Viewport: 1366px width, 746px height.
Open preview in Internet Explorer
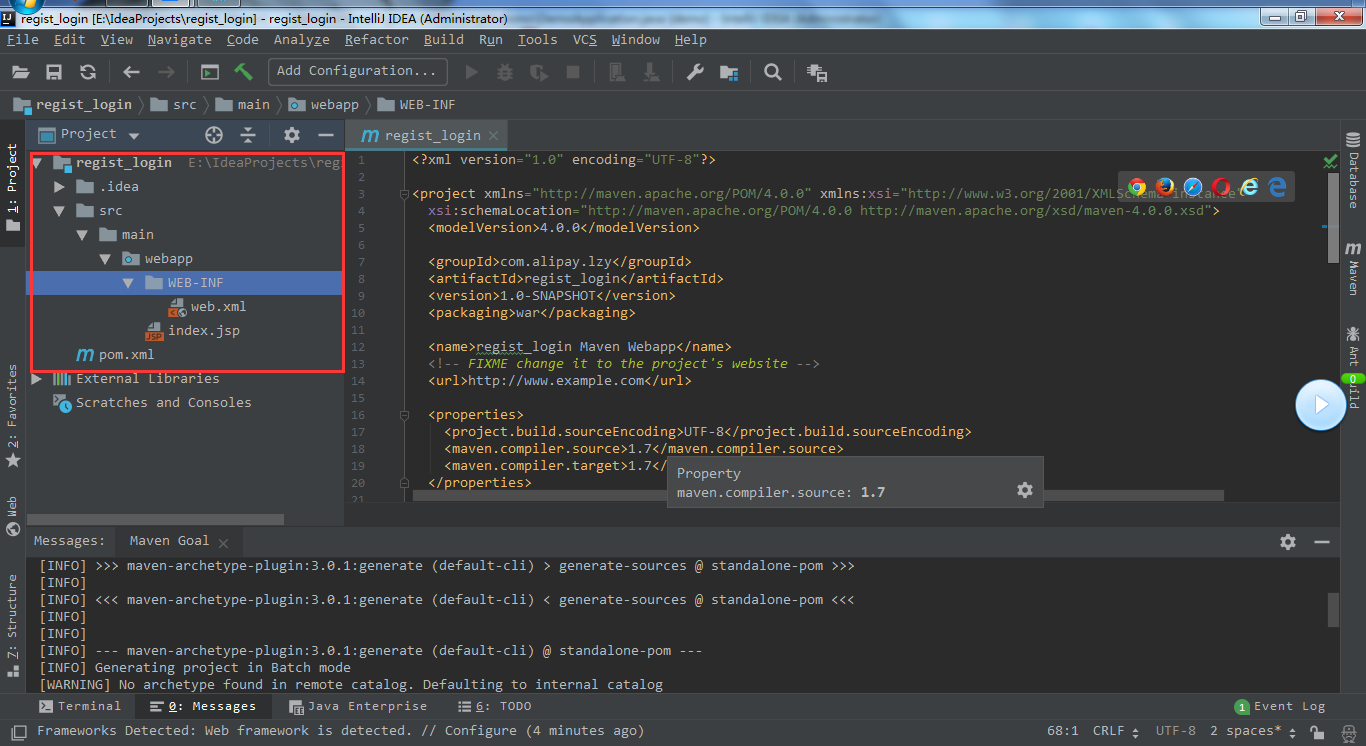click(x=1249, y=187)
